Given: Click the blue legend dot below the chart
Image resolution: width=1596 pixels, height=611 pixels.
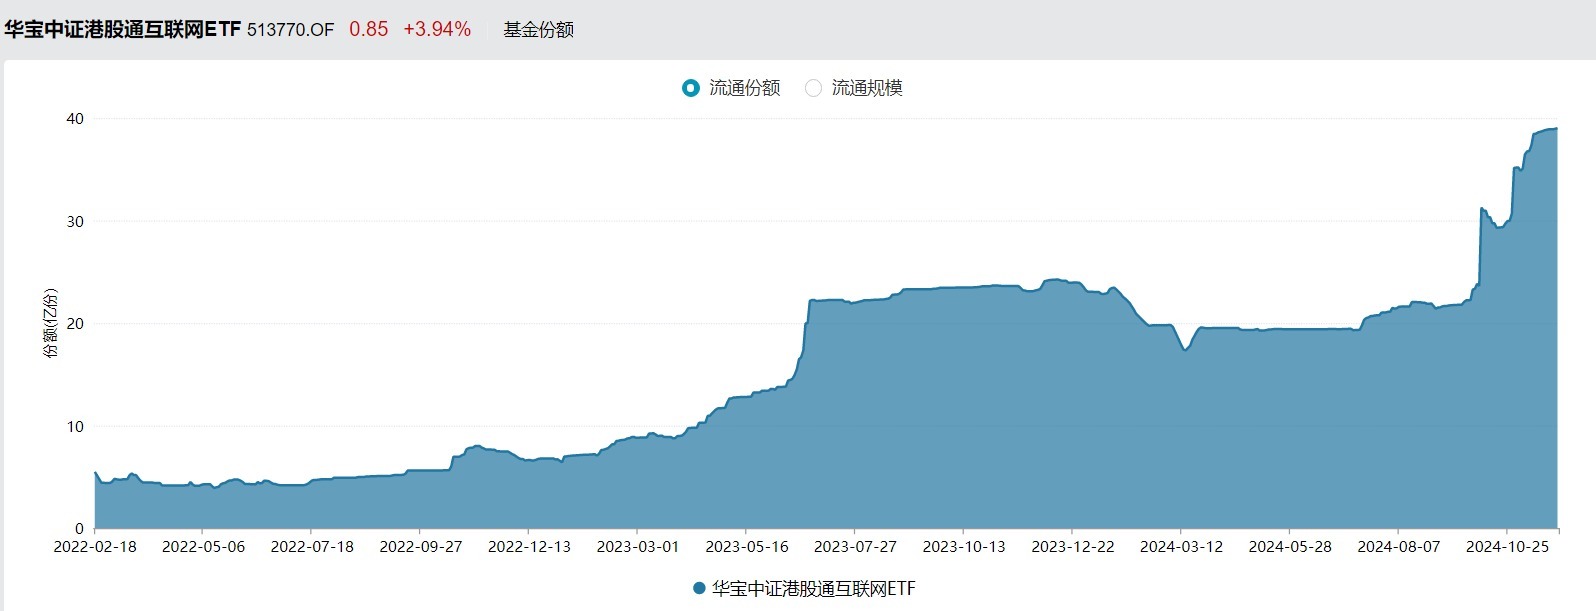Looking at the screenshot, I should tap(699, 588).
